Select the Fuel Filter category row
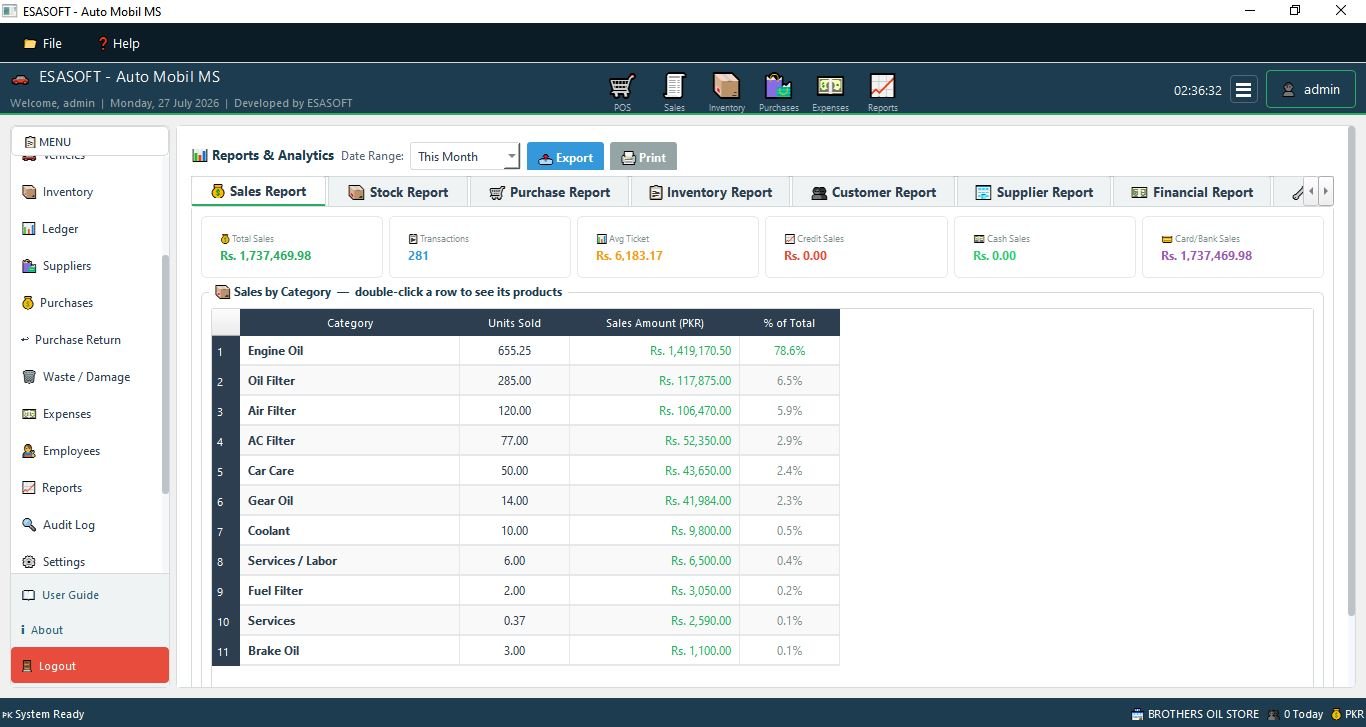The height and width of the screenshot is (727, 1366). coord(526,591)
